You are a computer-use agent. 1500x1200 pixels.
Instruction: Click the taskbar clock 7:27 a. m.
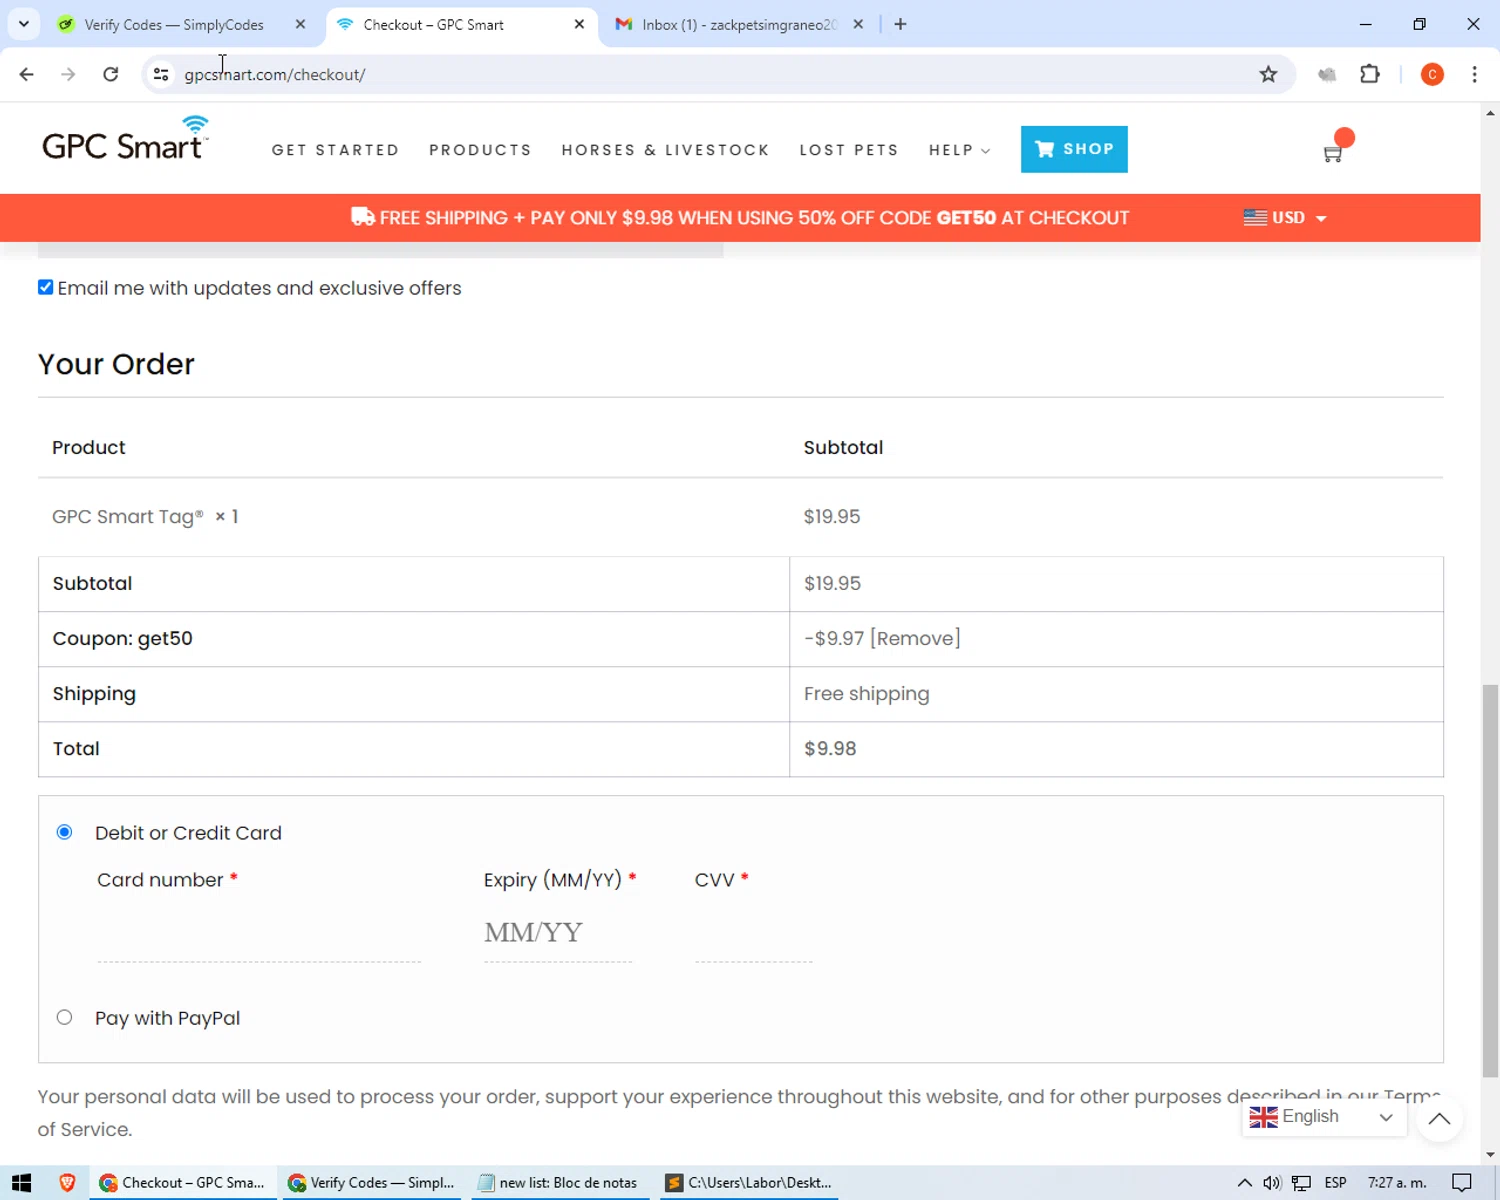click(x=1397, y=1183)
